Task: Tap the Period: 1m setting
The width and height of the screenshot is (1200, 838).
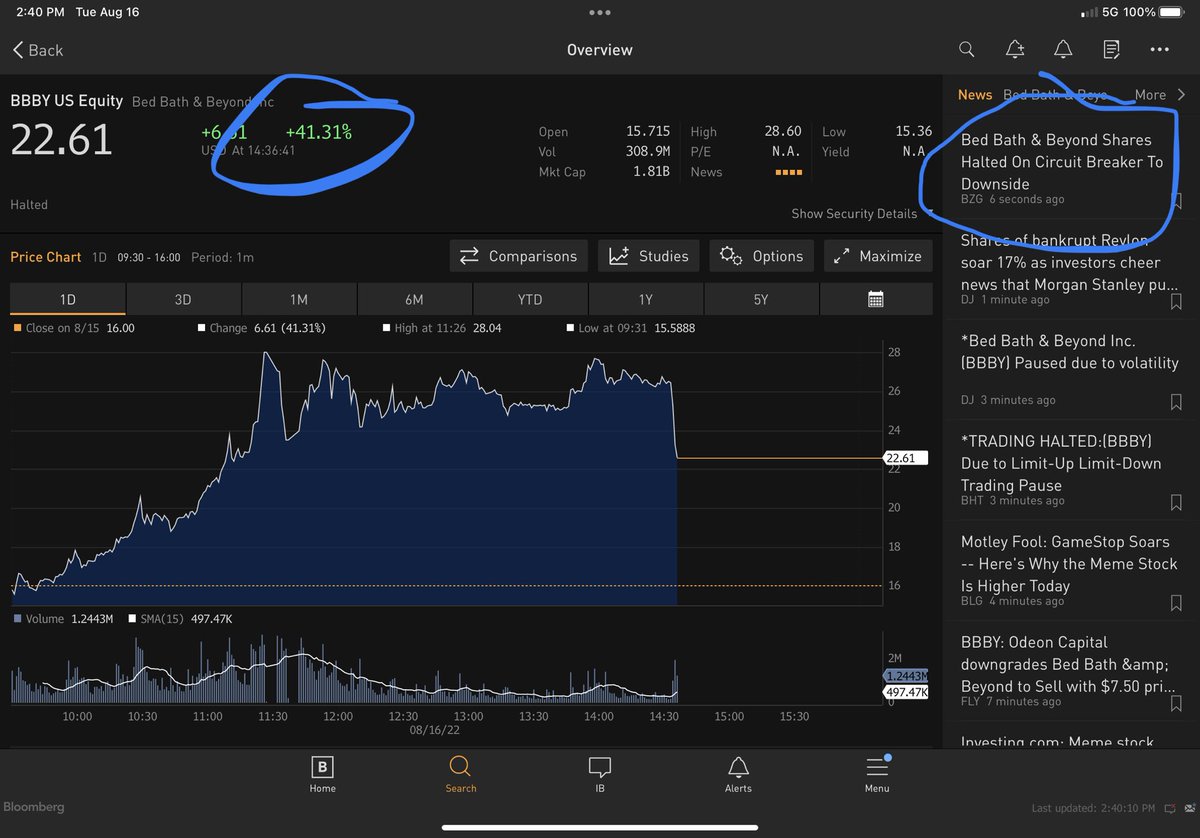Action: 222,257
